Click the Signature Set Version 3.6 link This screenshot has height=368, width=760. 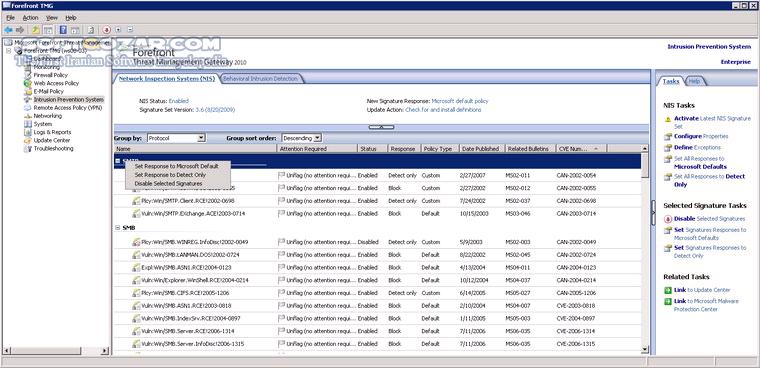(215, 110)
